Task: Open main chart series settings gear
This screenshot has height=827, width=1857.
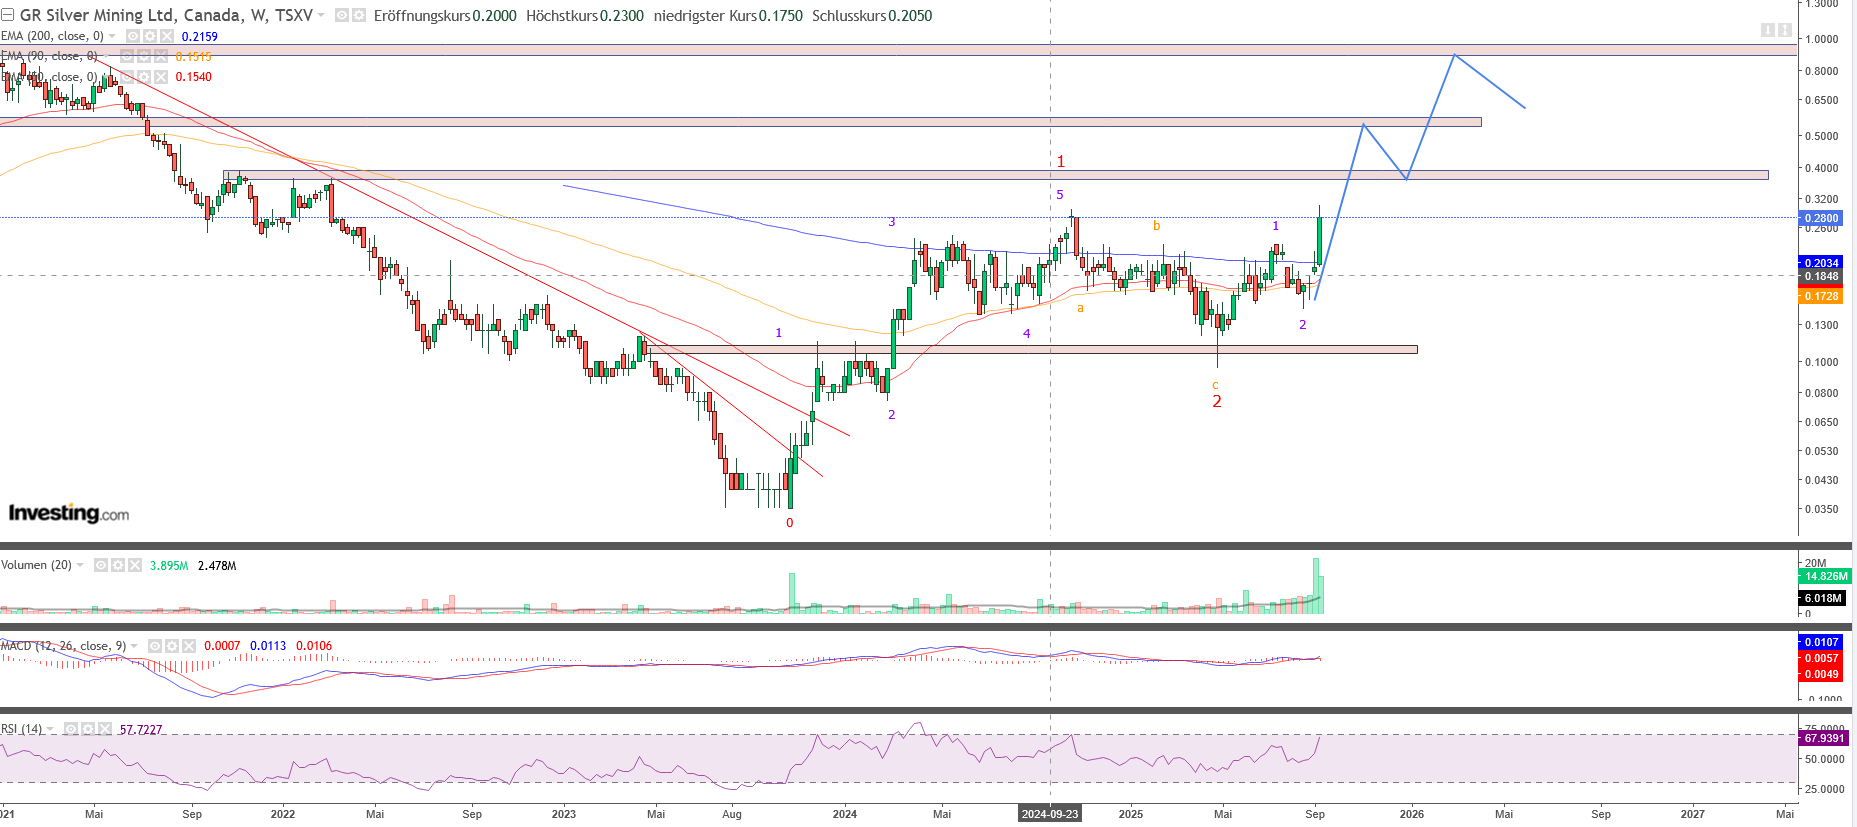Action: click(358, 16)
